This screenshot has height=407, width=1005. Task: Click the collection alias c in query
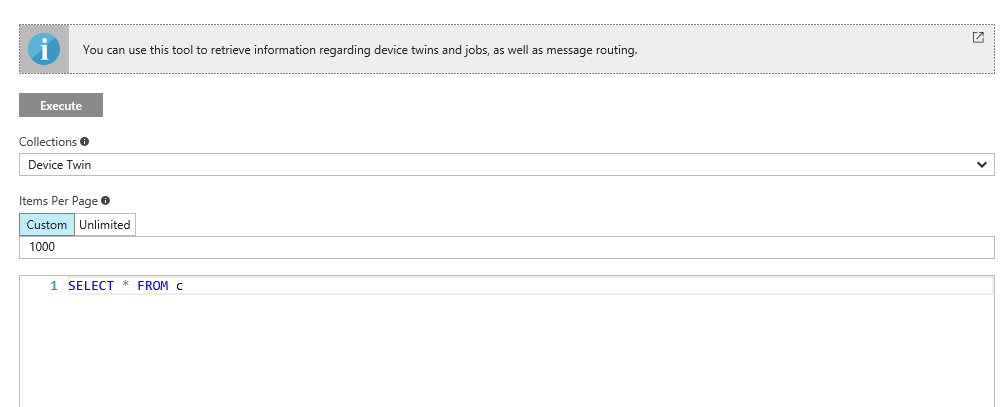tap(180, 286)
